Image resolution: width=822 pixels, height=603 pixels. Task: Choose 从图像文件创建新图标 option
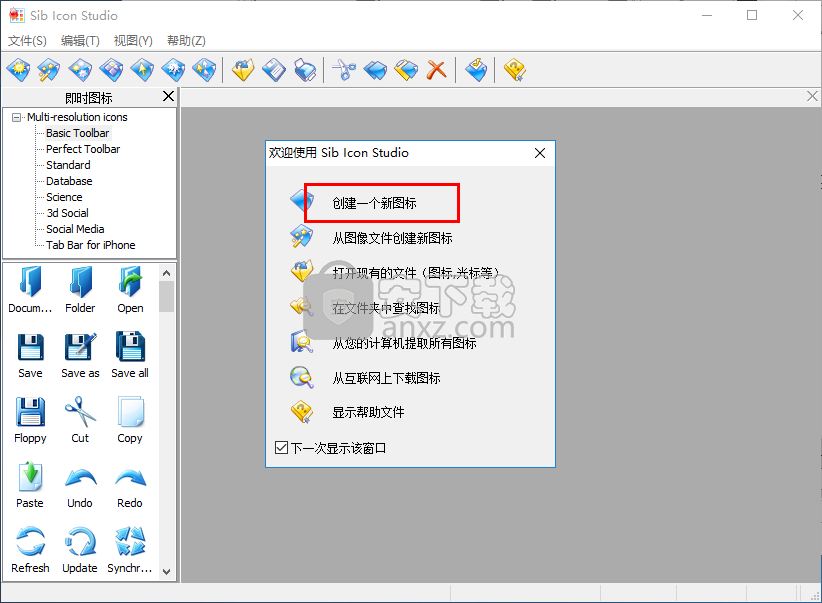click(x=392, y=238)
